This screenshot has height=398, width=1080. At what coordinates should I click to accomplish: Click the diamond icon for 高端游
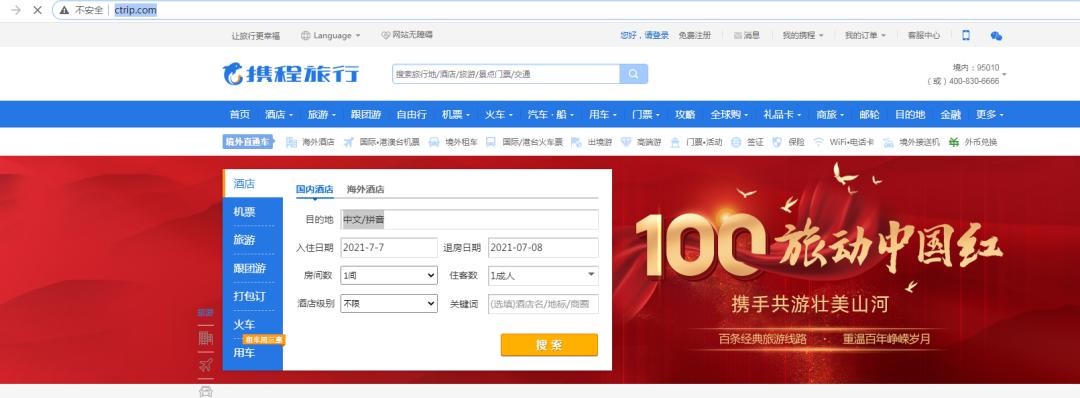click(x=626, y=142)
